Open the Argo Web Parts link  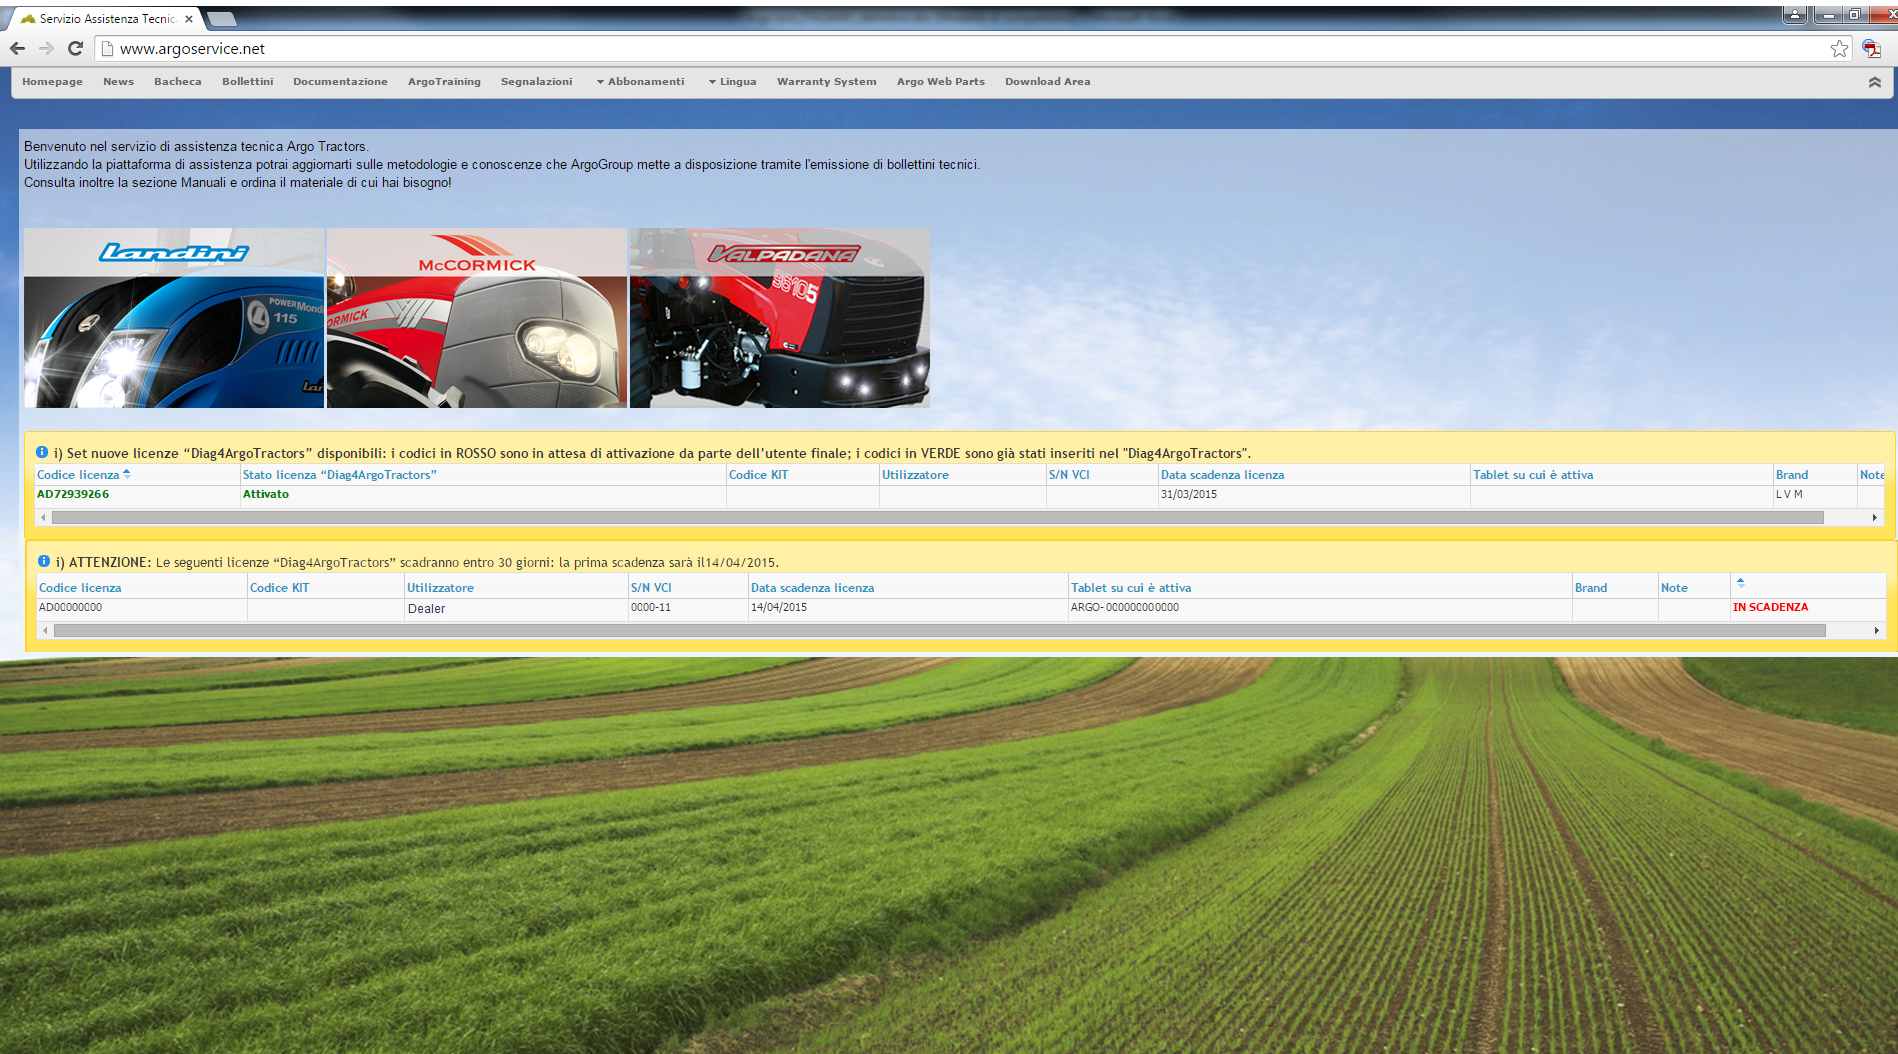click(940, 82)
